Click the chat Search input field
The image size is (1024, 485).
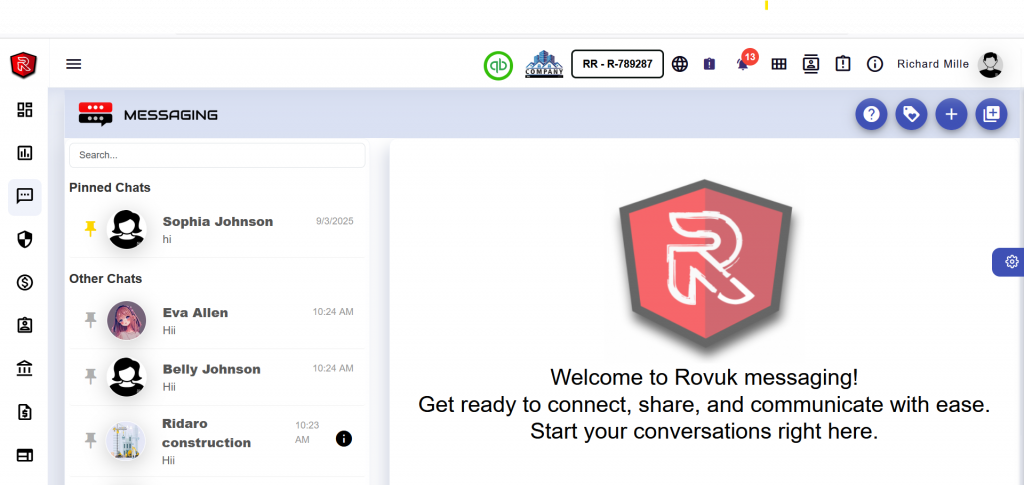[x=216, y=155]
